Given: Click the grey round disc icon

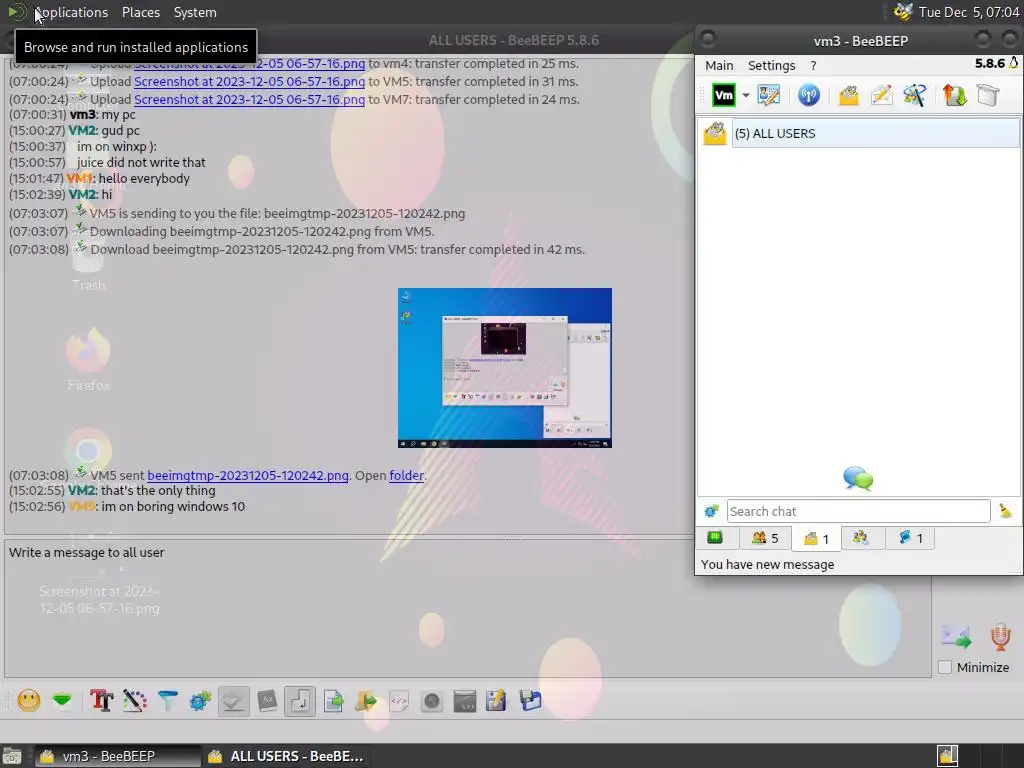Looking at the screenshot, I should [432, 701].
